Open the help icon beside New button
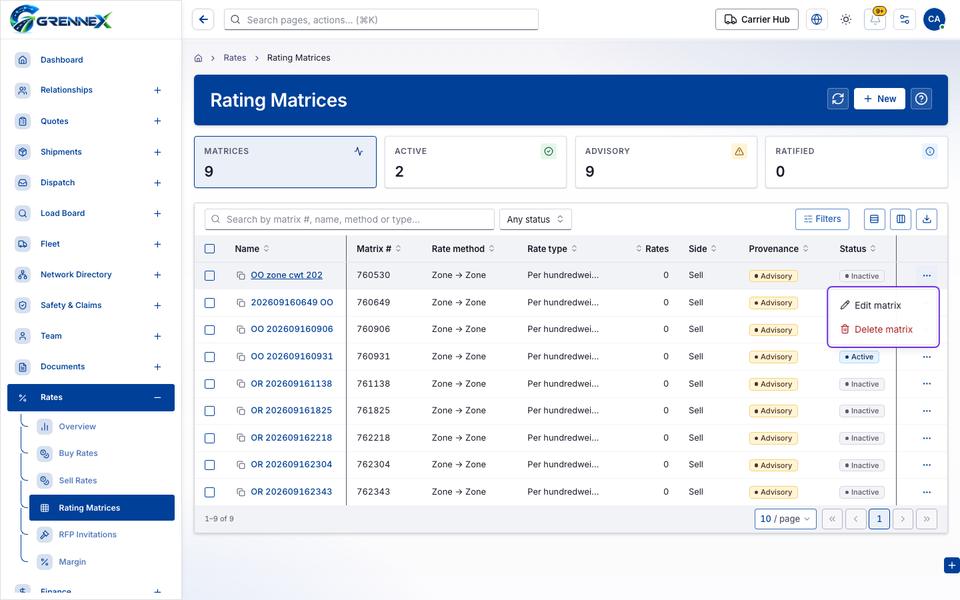 pos(921,99)
